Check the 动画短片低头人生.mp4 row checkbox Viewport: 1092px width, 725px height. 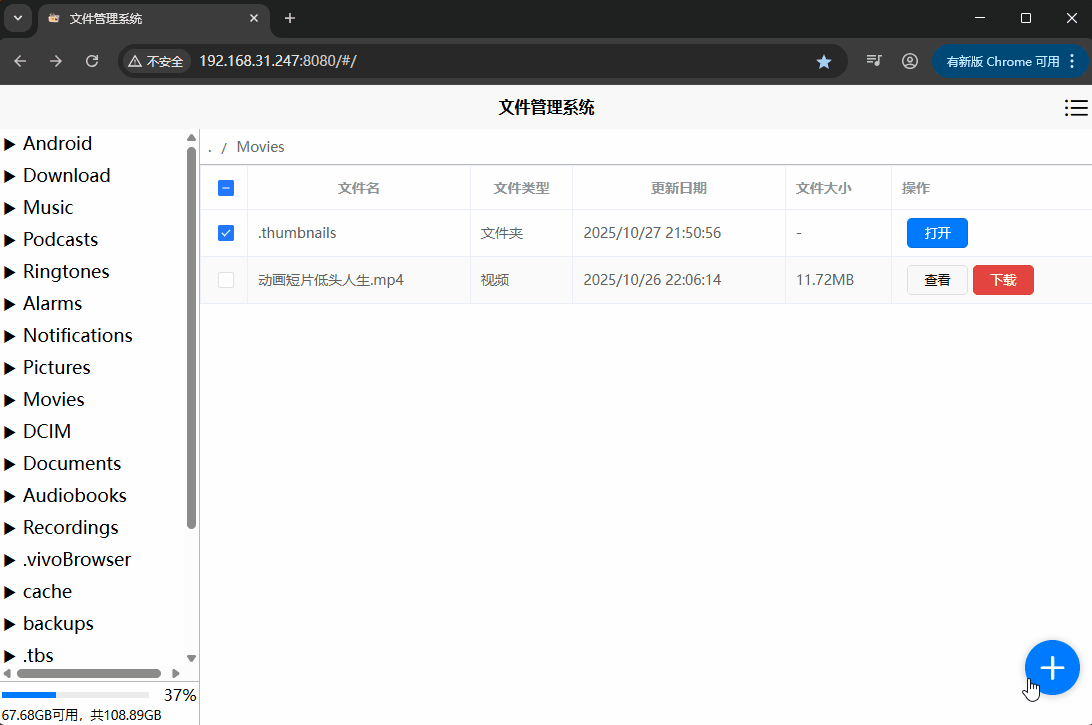tap(226, 280)
